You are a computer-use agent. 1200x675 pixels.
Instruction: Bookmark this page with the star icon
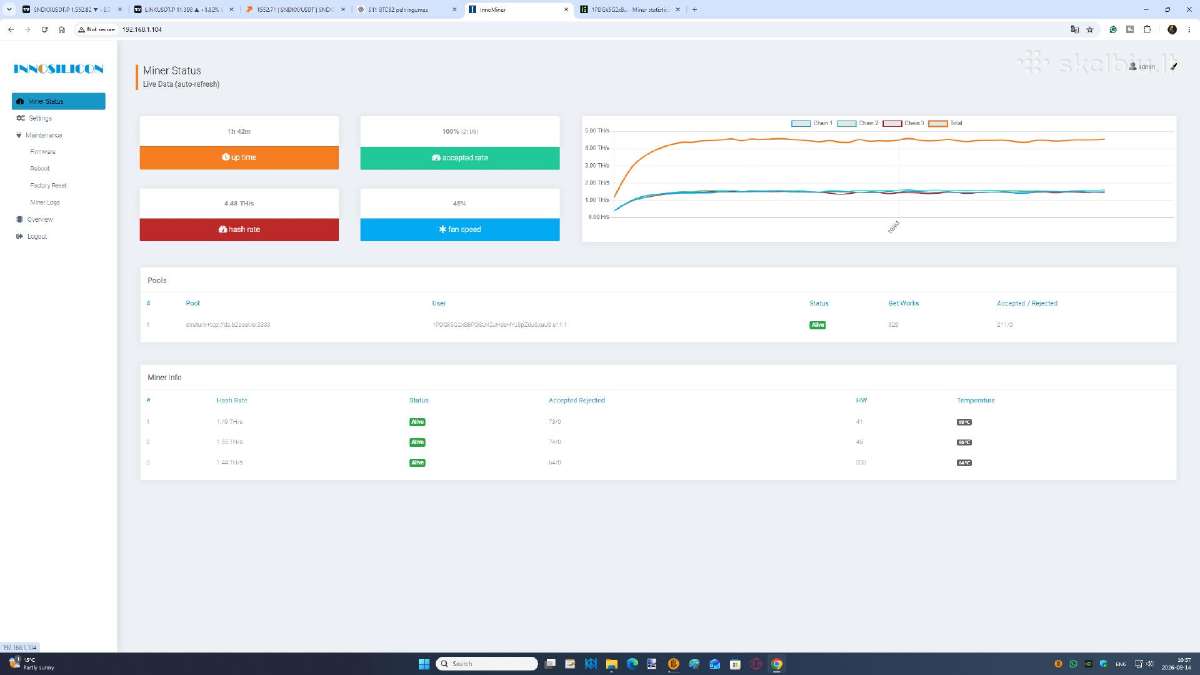point(1090,29)
